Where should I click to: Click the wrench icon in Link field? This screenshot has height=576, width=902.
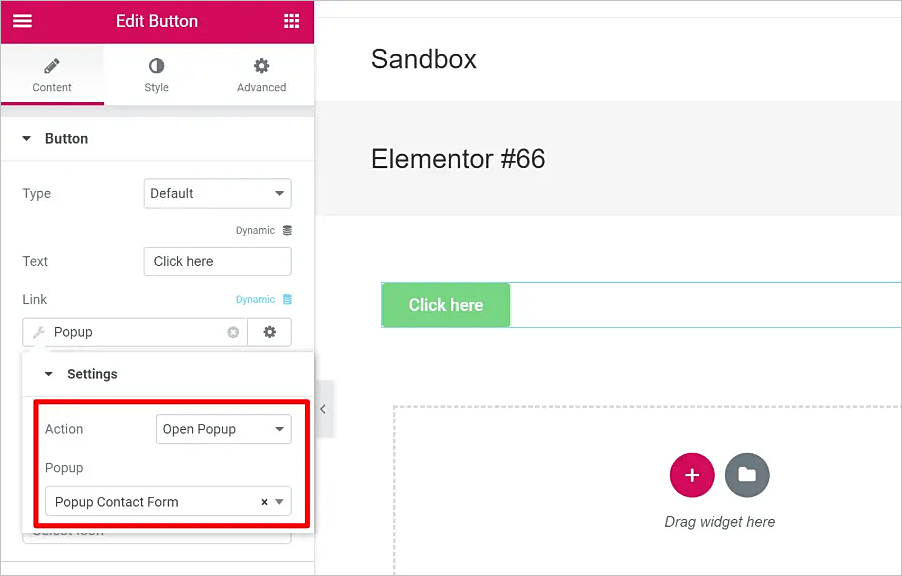[x=39, y=332]
